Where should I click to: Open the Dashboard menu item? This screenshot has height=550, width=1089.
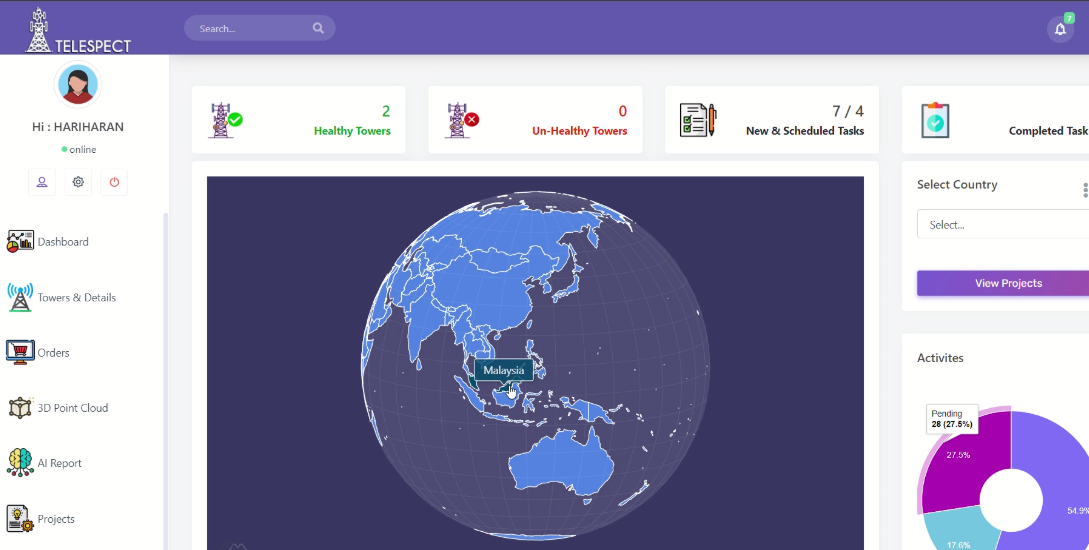[62, 242]
